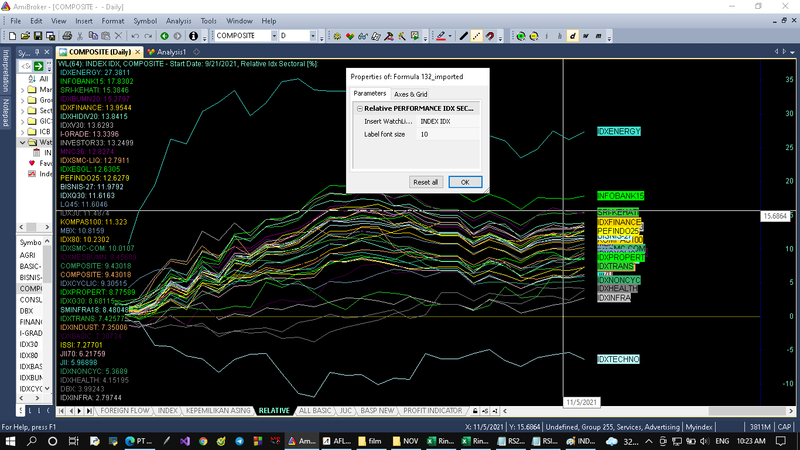Toggle the dashed line style tool

[477, 36]
